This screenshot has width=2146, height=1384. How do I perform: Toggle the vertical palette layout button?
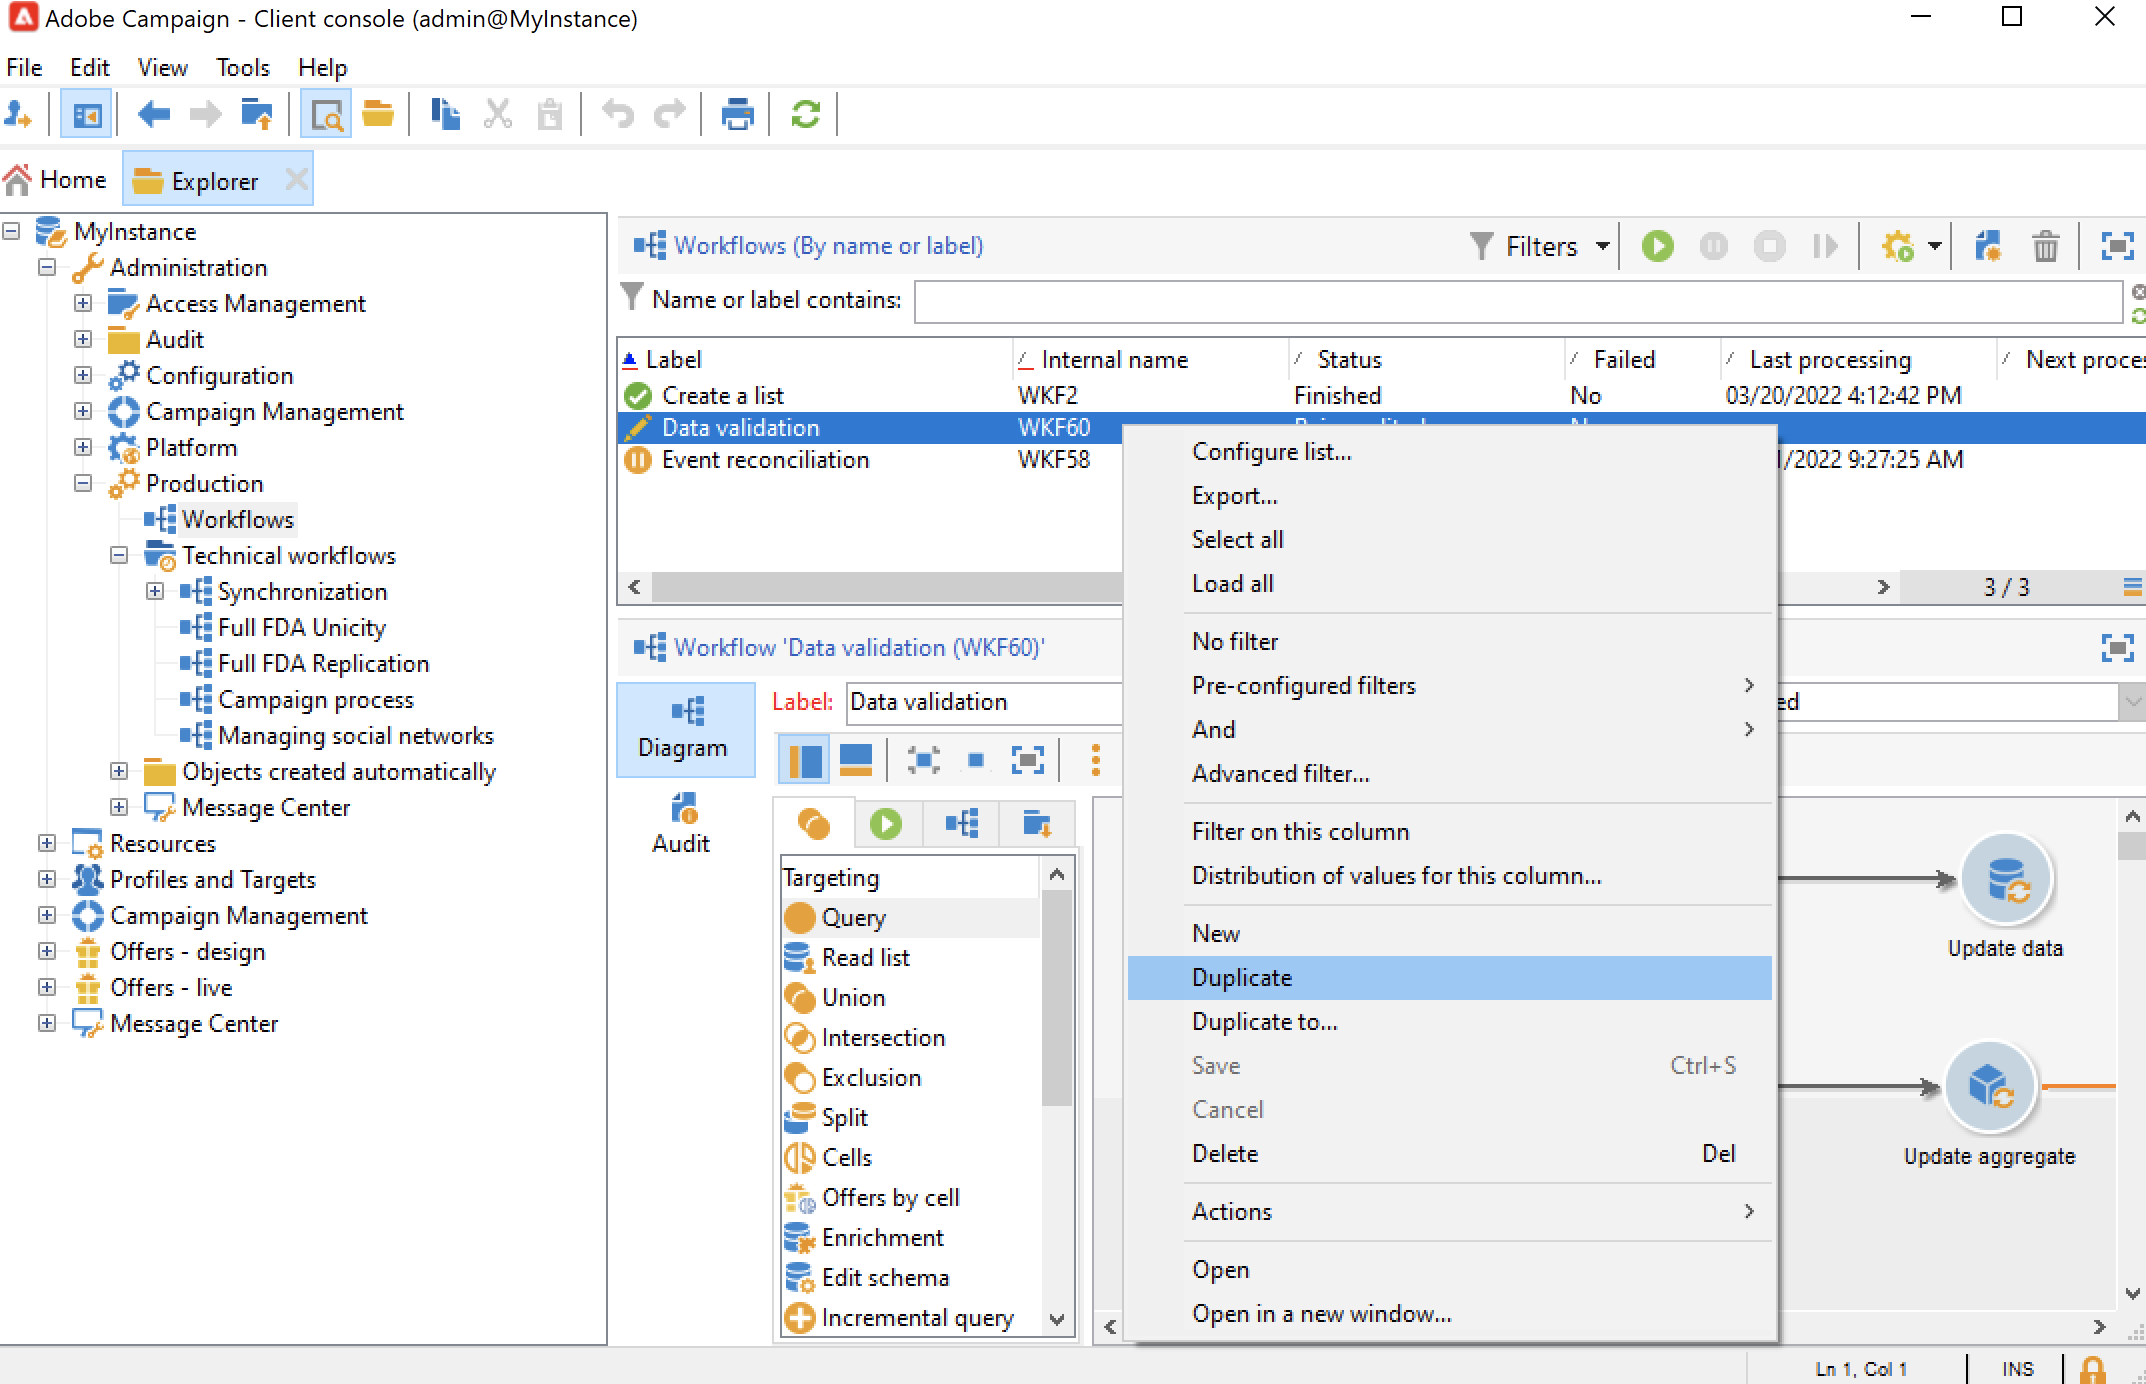tap(804, 760)
